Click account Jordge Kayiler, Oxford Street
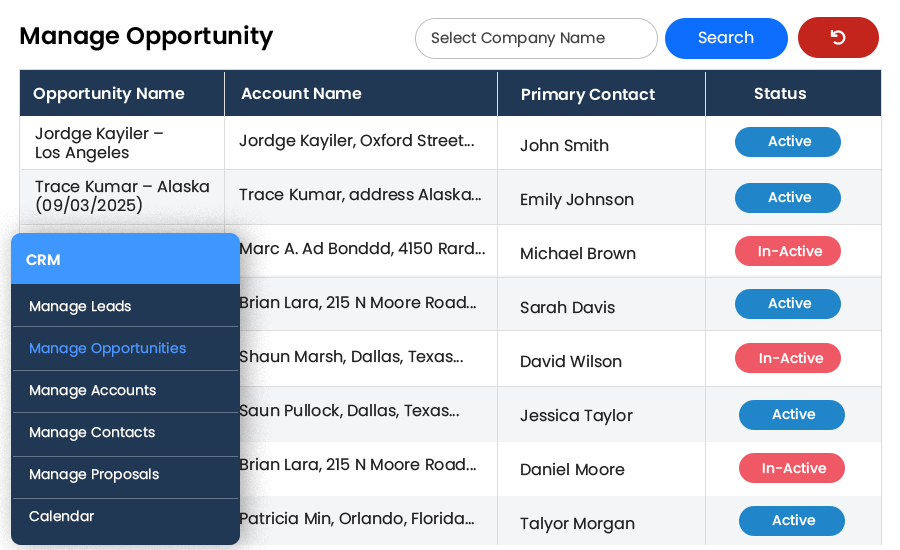900x550 pixels. (357, 141)
